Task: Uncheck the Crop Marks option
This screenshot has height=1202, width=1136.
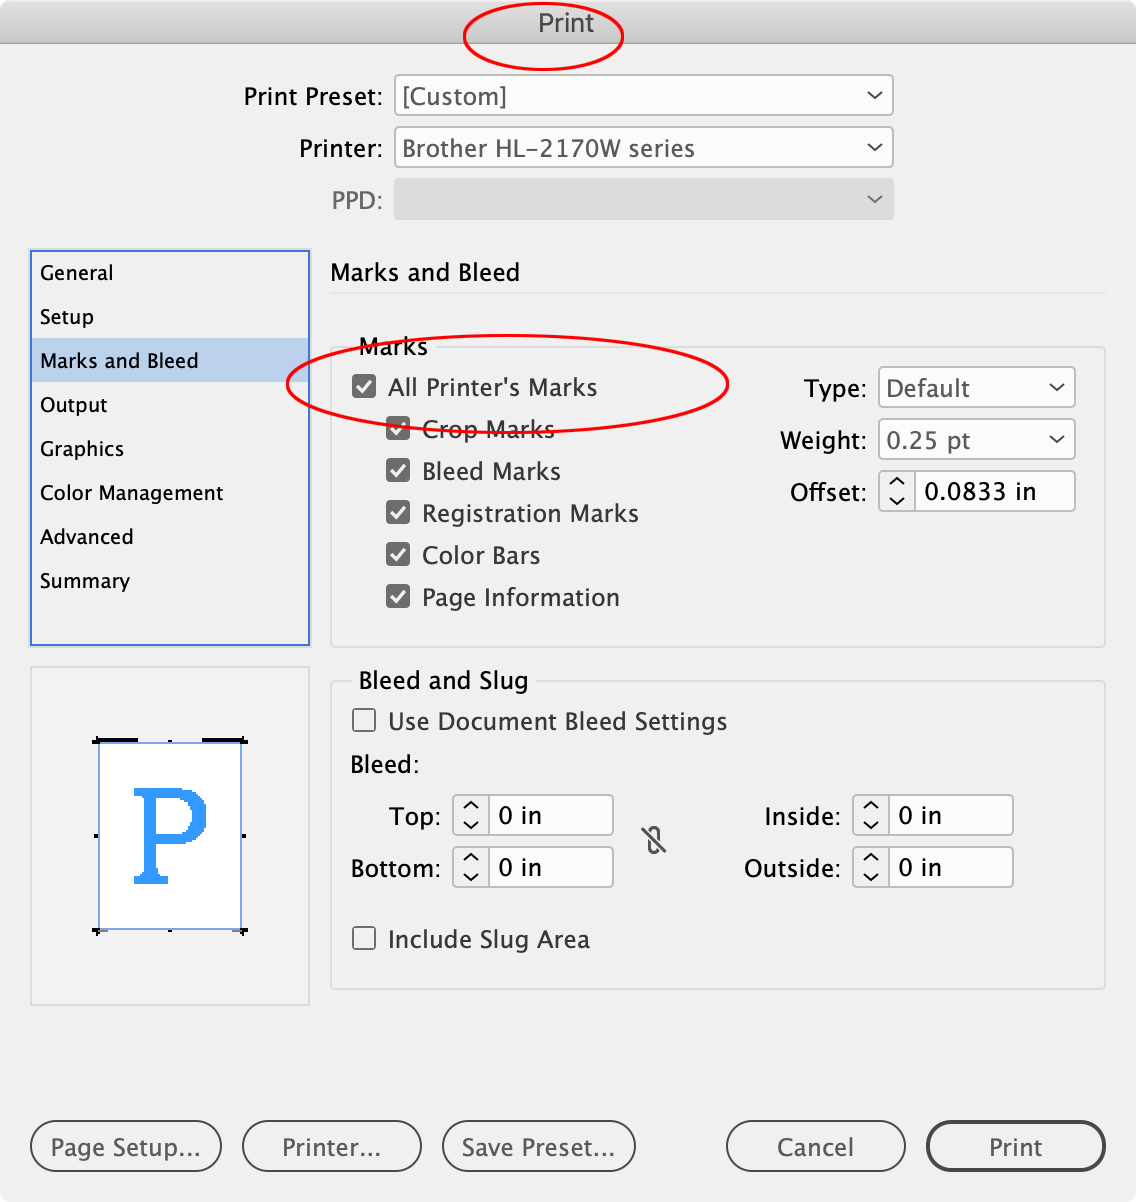Action: pyautogui.click(x=398, y=428)
